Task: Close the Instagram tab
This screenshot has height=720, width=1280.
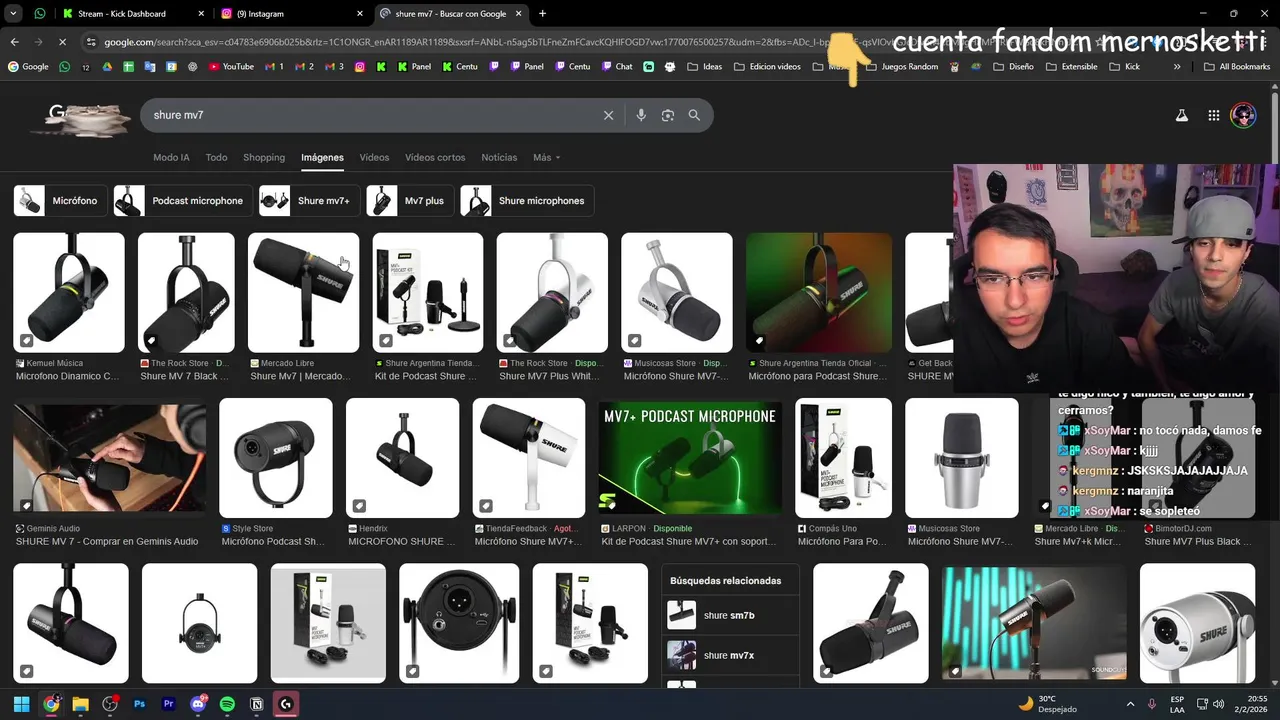Action: click(x=360, y=14)
